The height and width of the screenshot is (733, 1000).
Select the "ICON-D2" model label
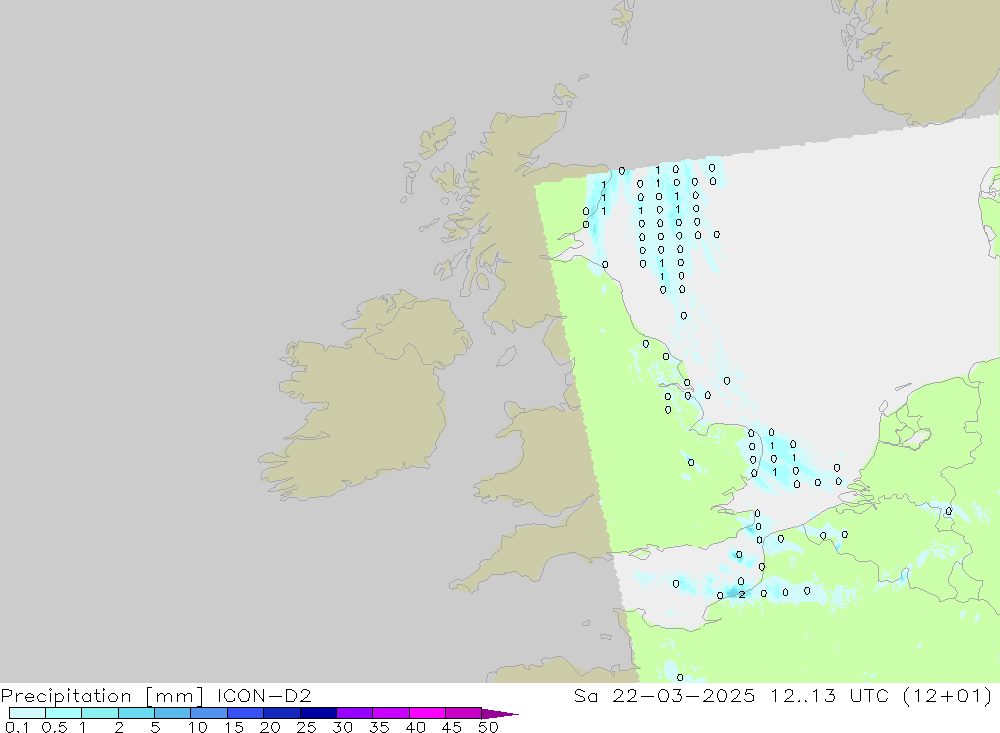coord(264,695)
